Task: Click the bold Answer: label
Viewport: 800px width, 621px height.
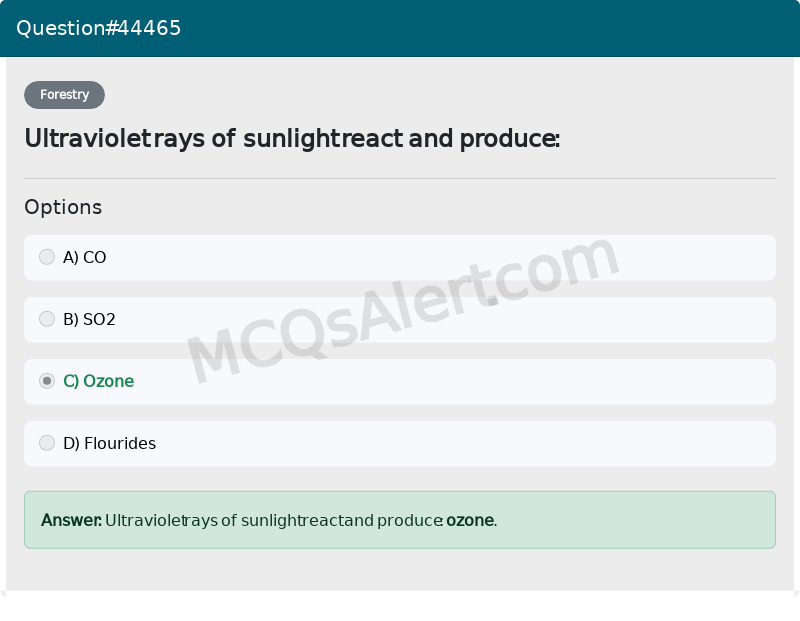Action: pos(71,520)
